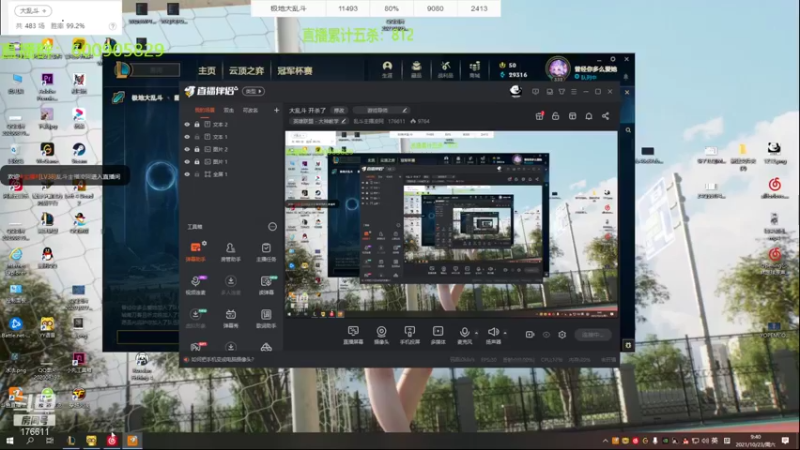The width and height of the screenshot is (800, 450).
Task: Edit the 英雄联盟 category tag
Action: pos(318,121)
